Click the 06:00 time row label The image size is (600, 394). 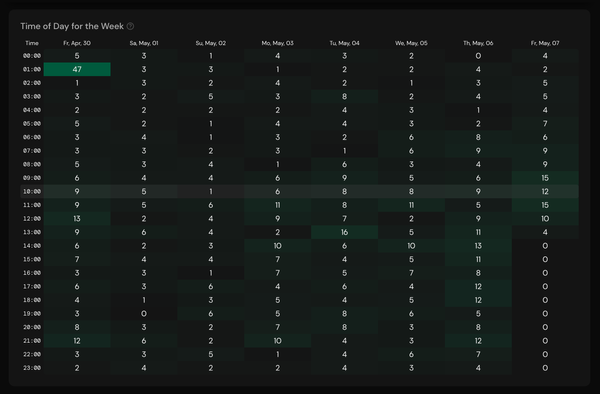pyautogui.click(x=32, y=137)
